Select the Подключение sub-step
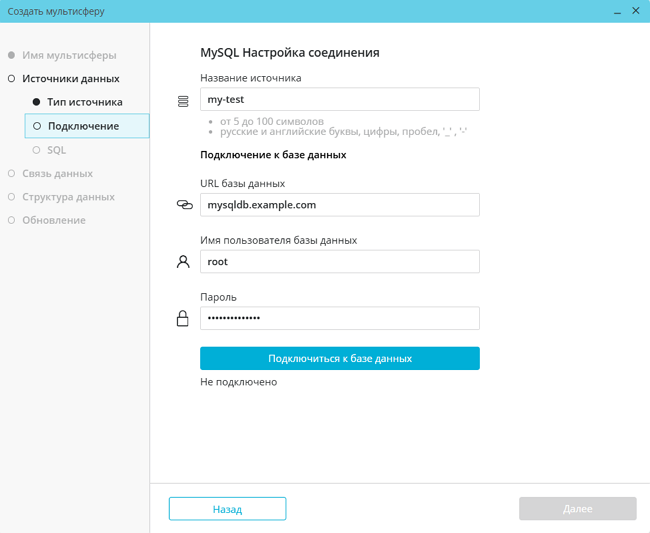 [x=83, y=126]
